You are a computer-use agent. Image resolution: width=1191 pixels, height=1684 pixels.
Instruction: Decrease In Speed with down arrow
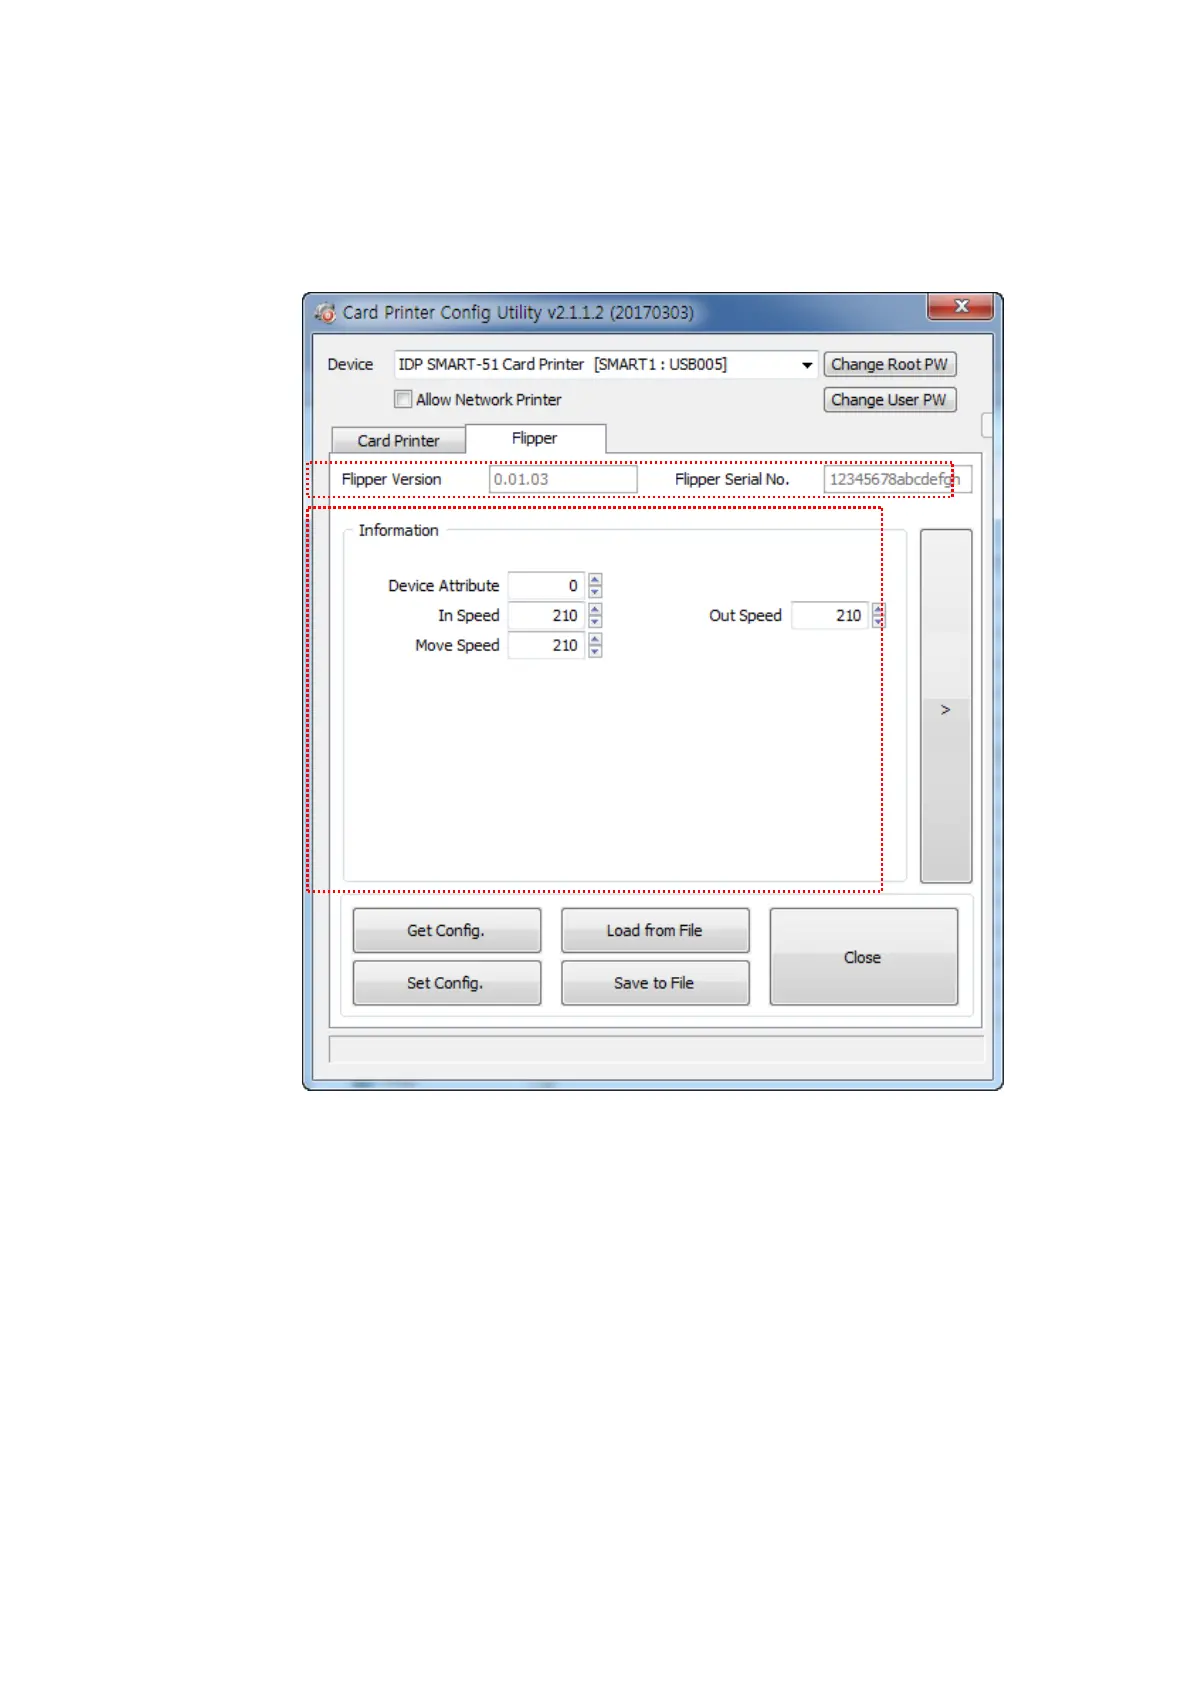[x=595, y=622]
